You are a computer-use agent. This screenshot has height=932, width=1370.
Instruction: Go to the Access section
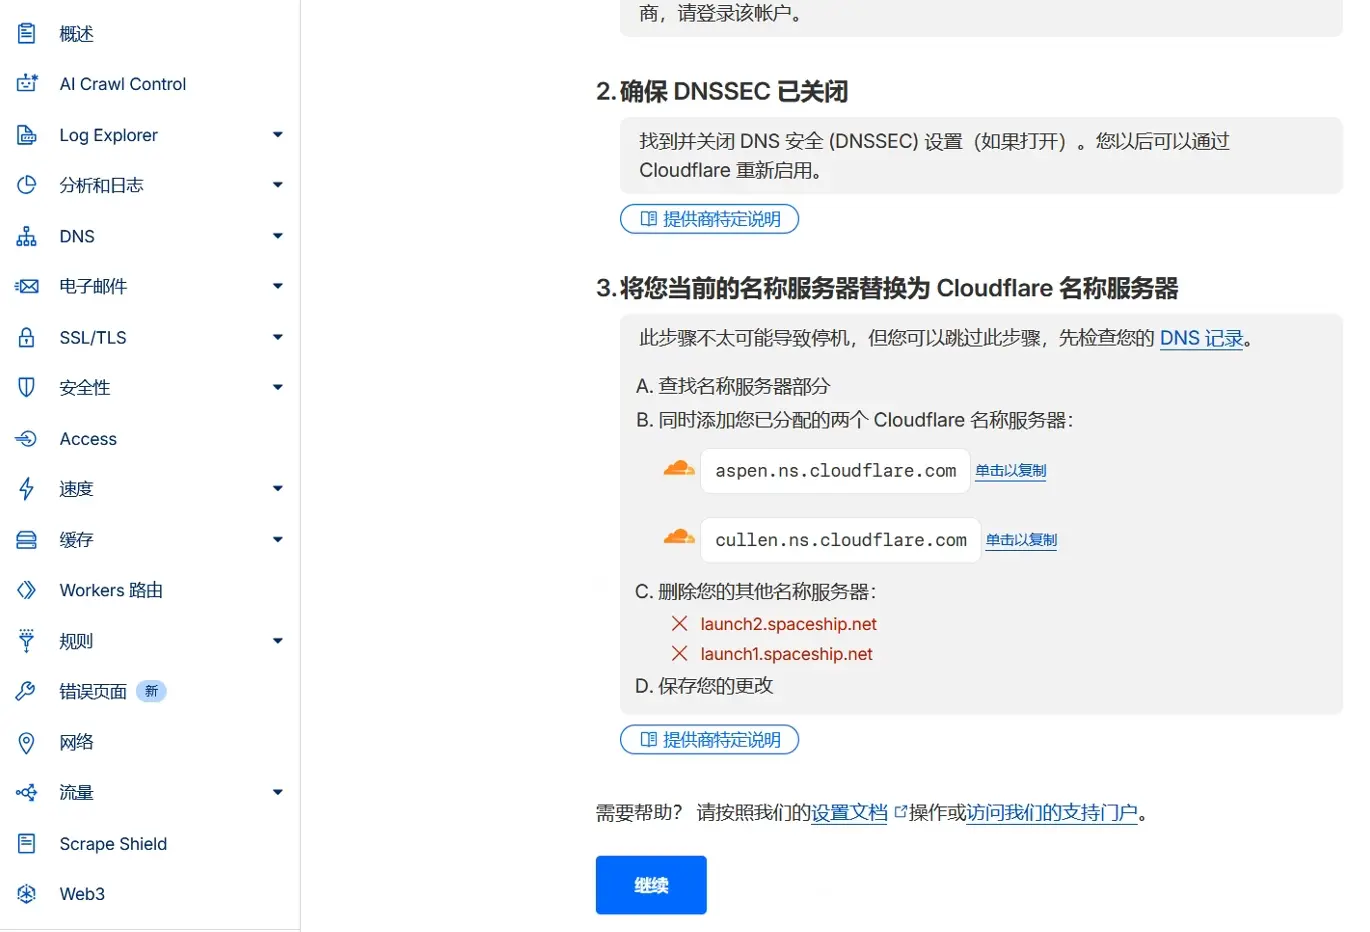click(88, 438)
